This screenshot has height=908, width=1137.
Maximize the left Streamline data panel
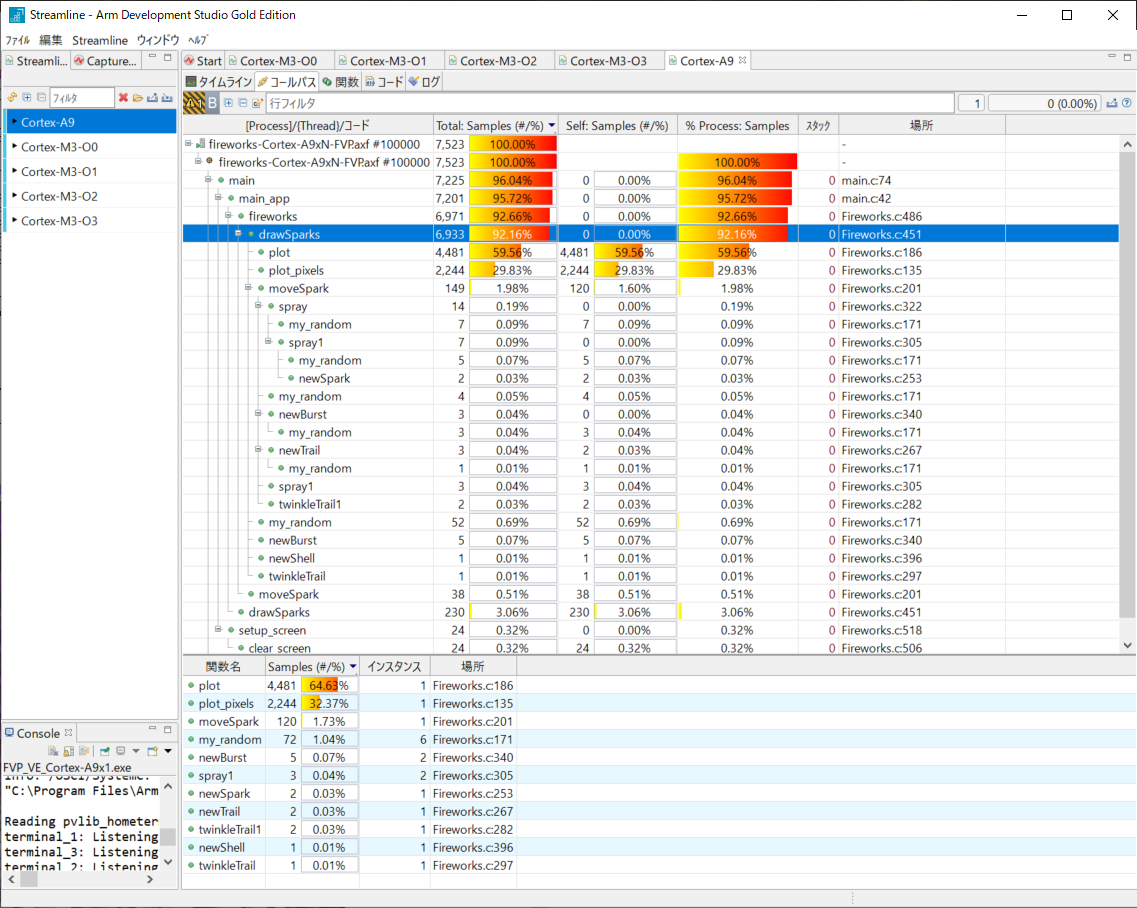(x=168, y=57)
